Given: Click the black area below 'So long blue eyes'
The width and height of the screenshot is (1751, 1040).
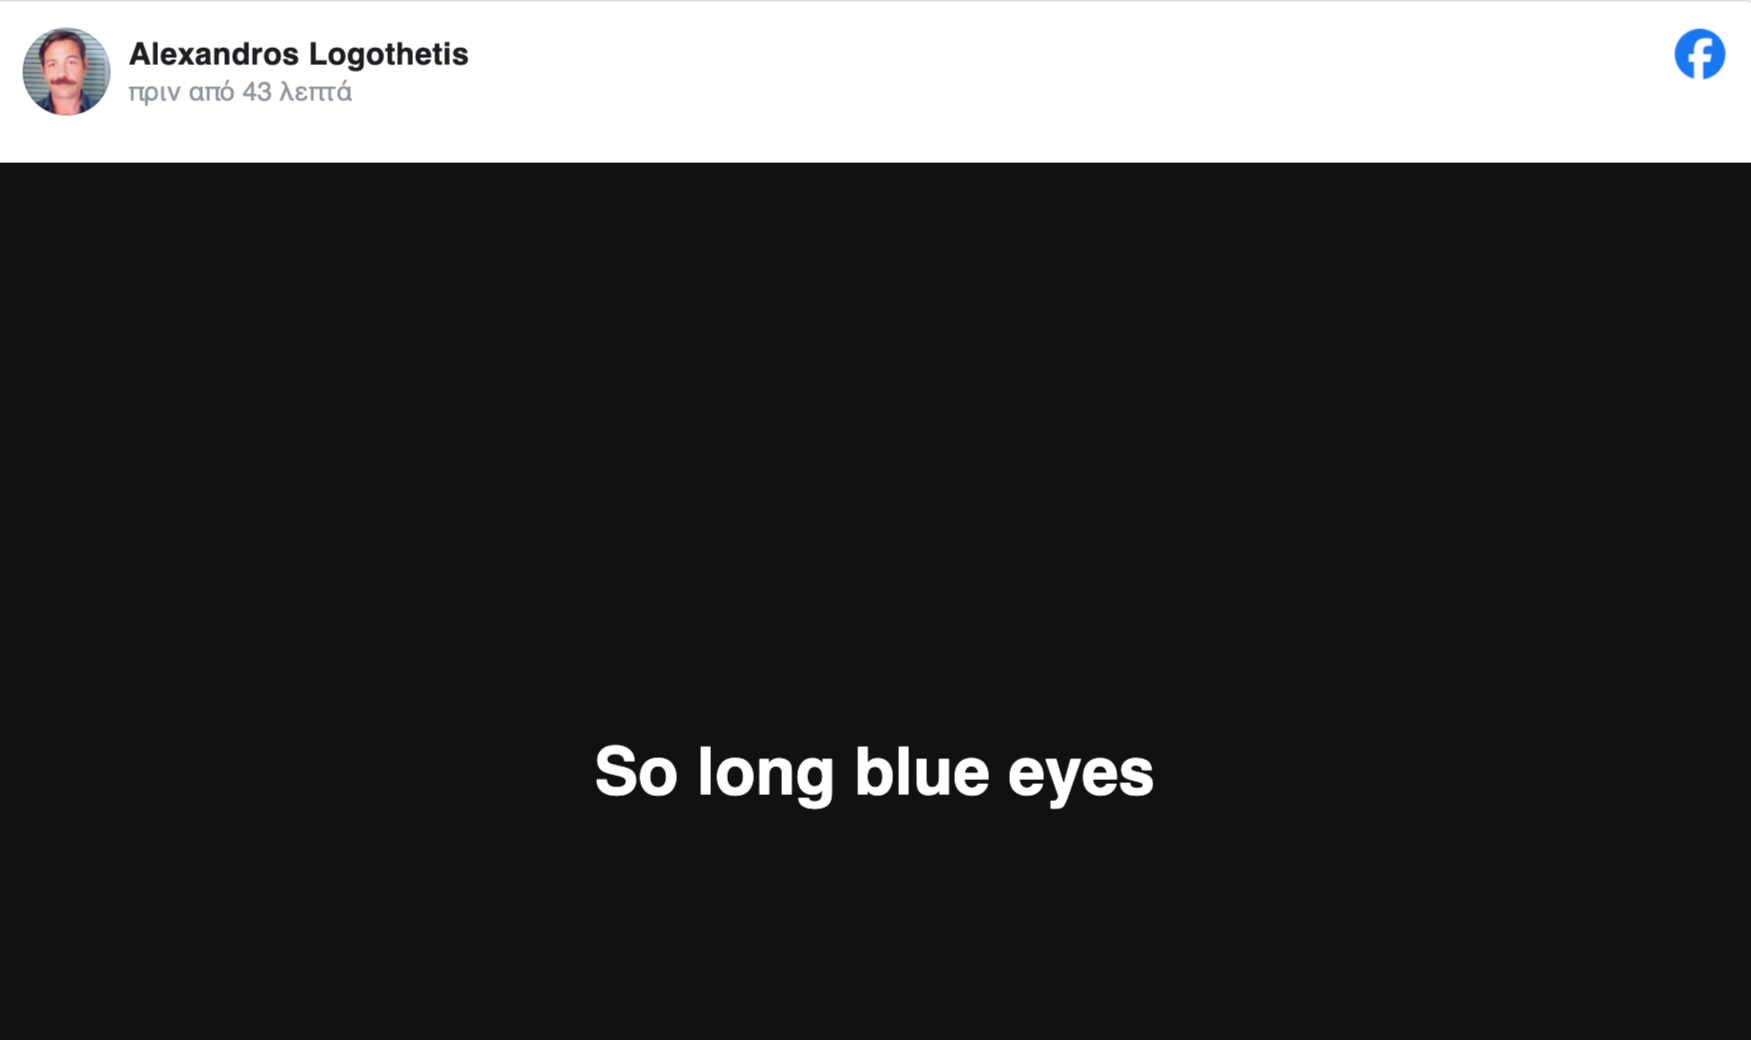Looking at the screenshot, I should coord(875,925).
